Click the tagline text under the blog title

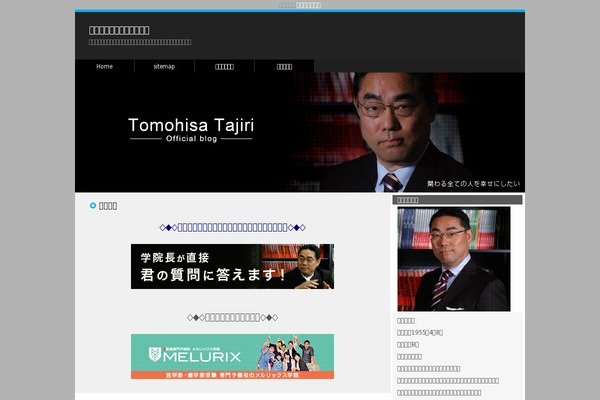[140, 42]
